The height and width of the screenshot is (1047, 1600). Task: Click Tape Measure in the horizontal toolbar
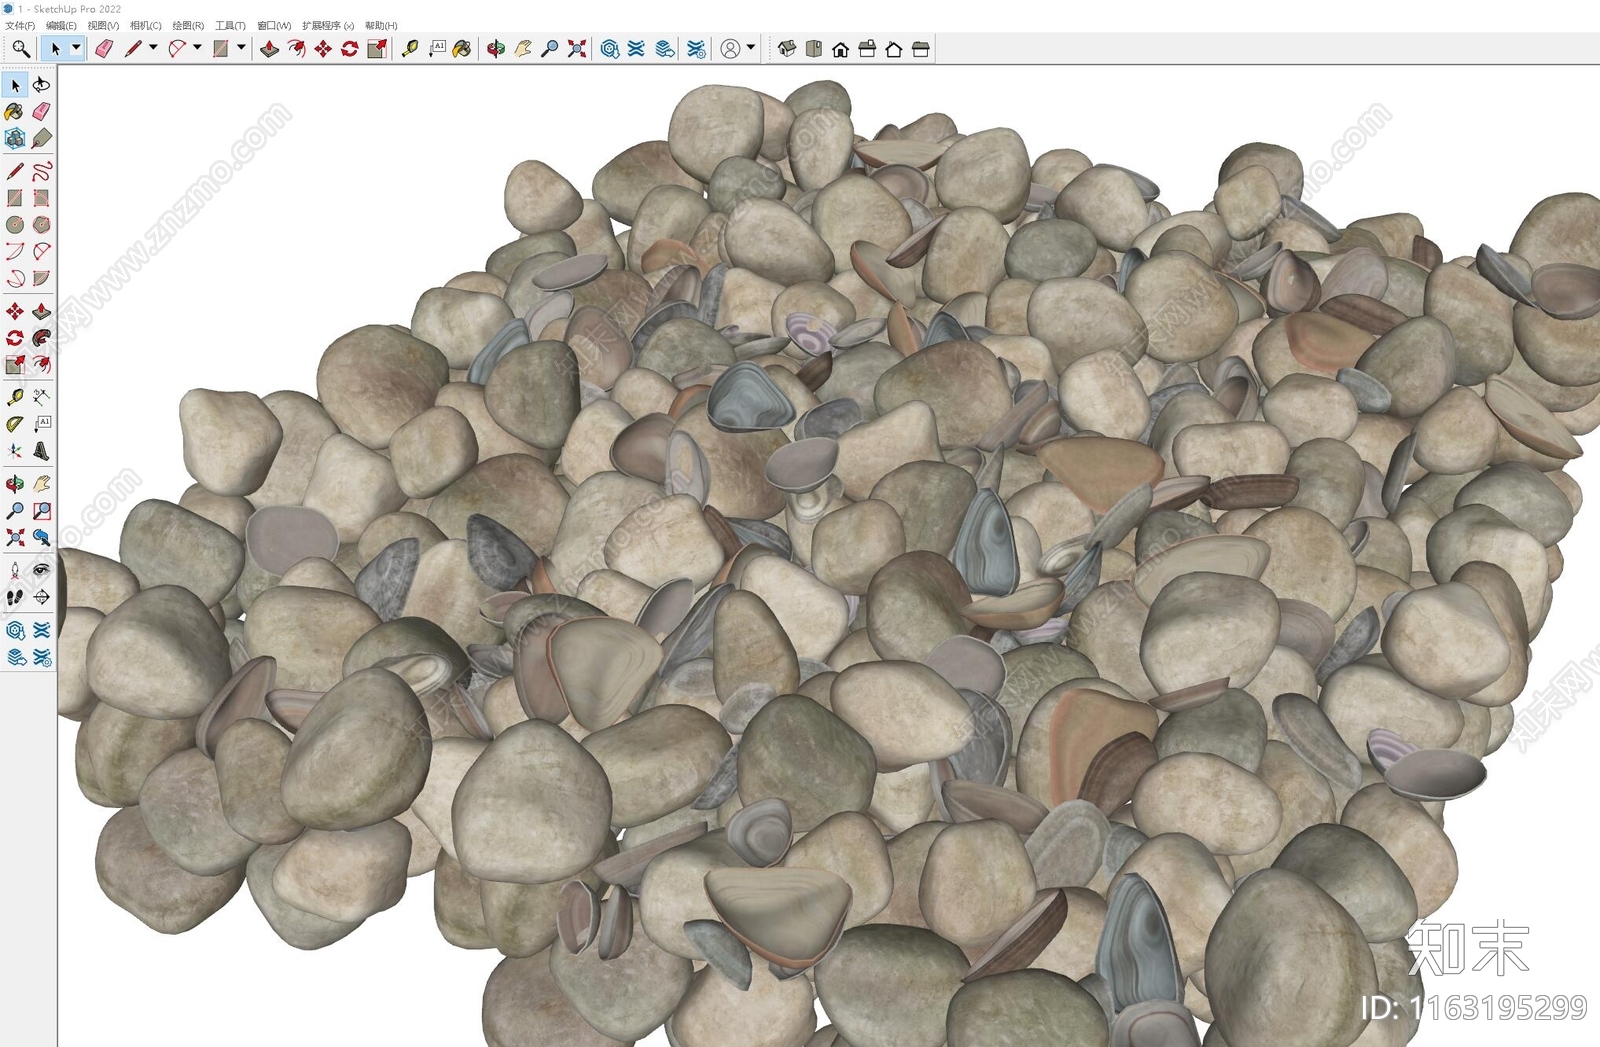coord(409,48)
